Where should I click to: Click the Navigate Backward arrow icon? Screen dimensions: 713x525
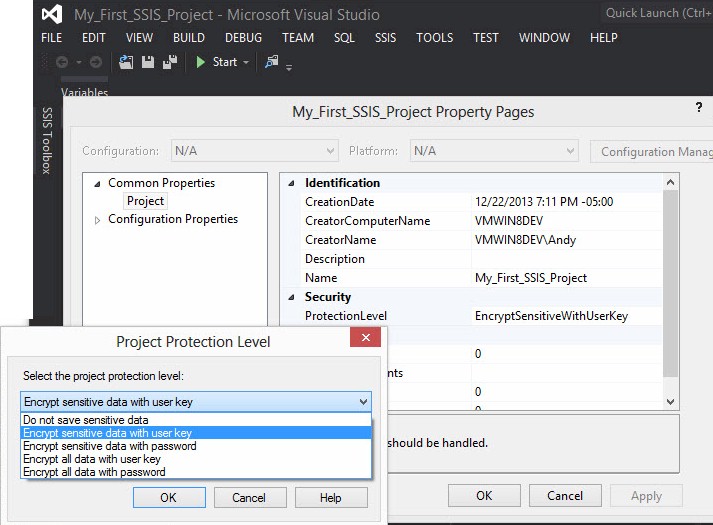pos(62,62)
